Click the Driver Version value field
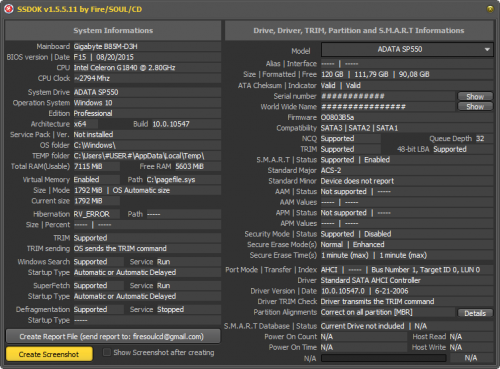The height and width of the screenshot is (369, 500). [407, 291]
